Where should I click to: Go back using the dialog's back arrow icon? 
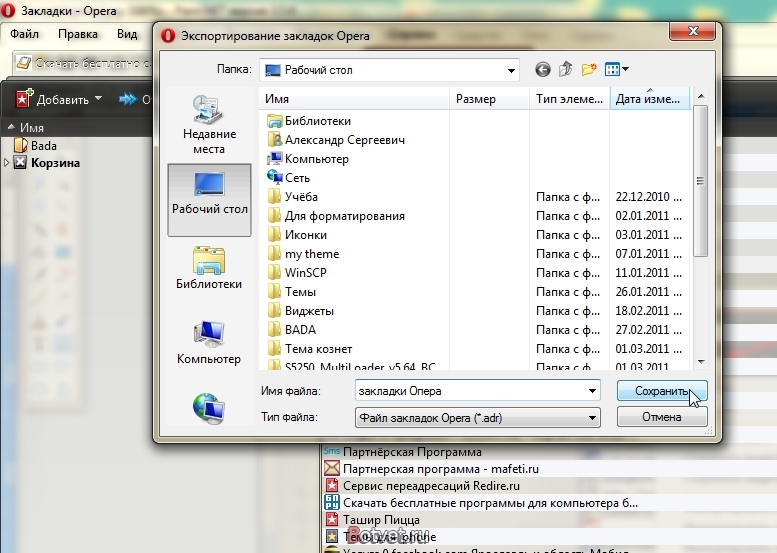click(543, 70)
